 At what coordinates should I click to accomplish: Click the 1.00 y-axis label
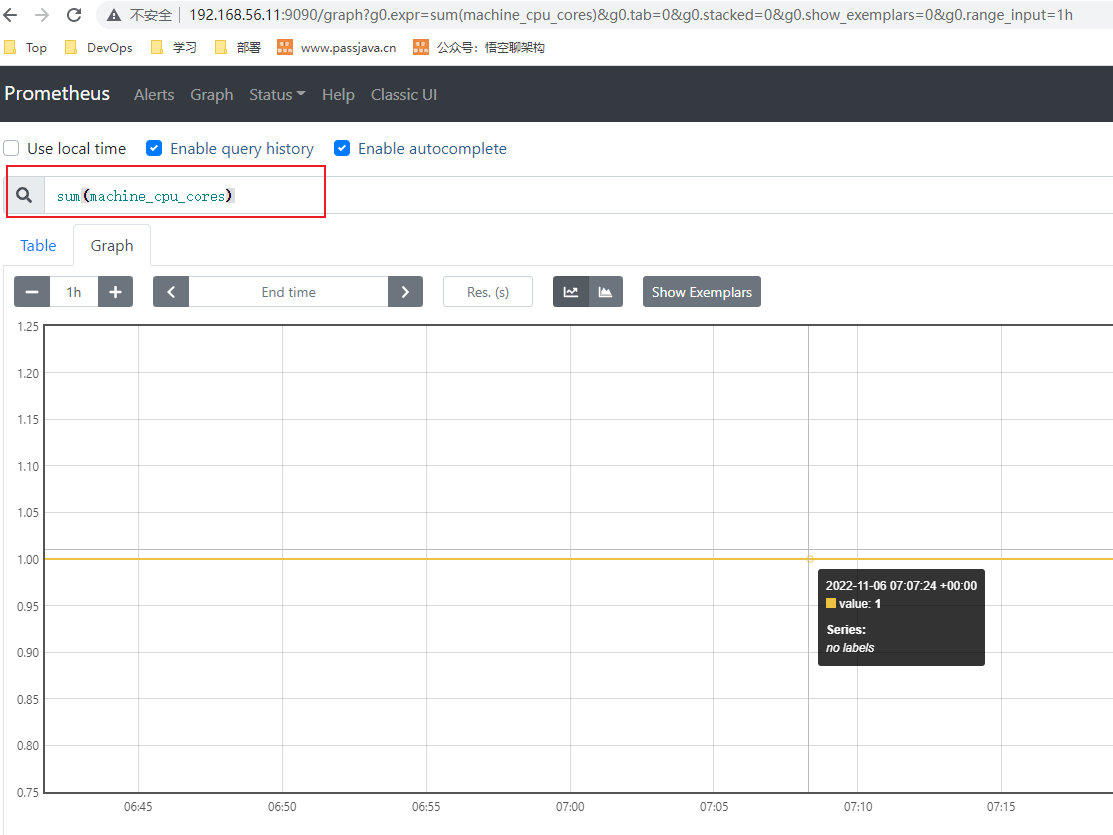tap(28, 560)
